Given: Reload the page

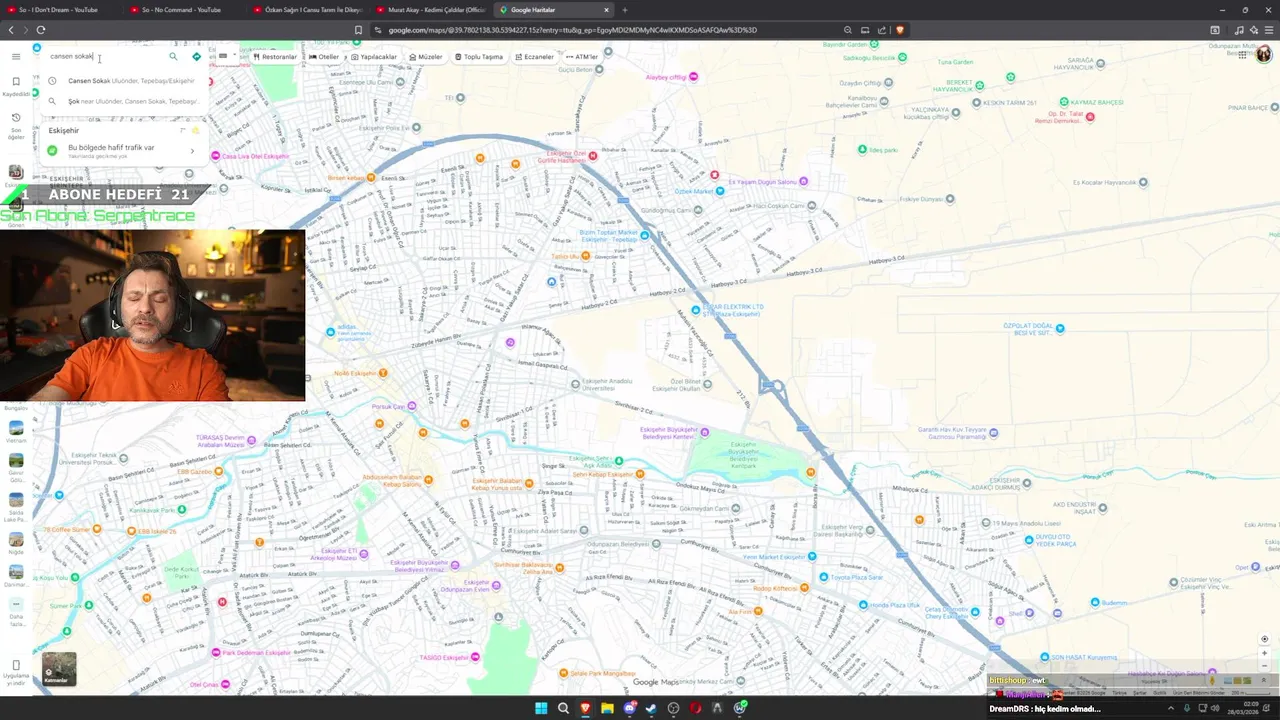Looking at the screenshot, I should click(x=41, y=30).
